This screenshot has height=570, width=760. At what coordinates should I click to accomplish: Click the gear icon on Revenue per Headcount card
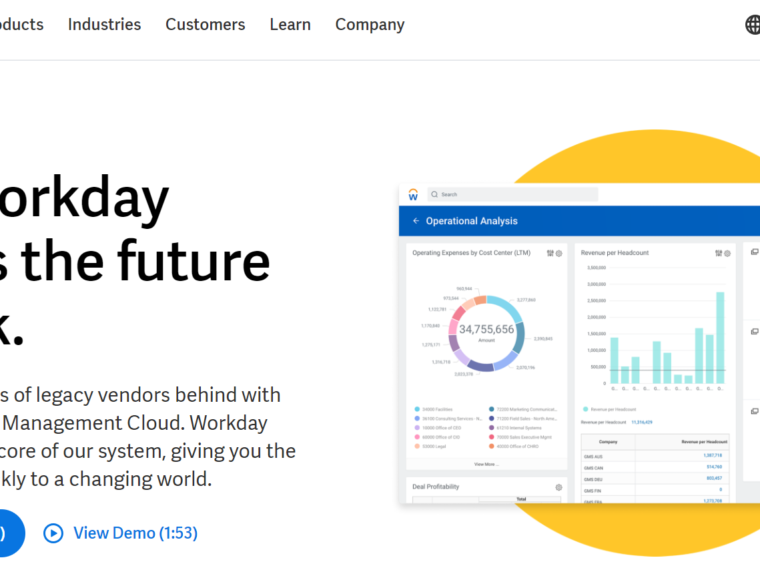(727, 253)
